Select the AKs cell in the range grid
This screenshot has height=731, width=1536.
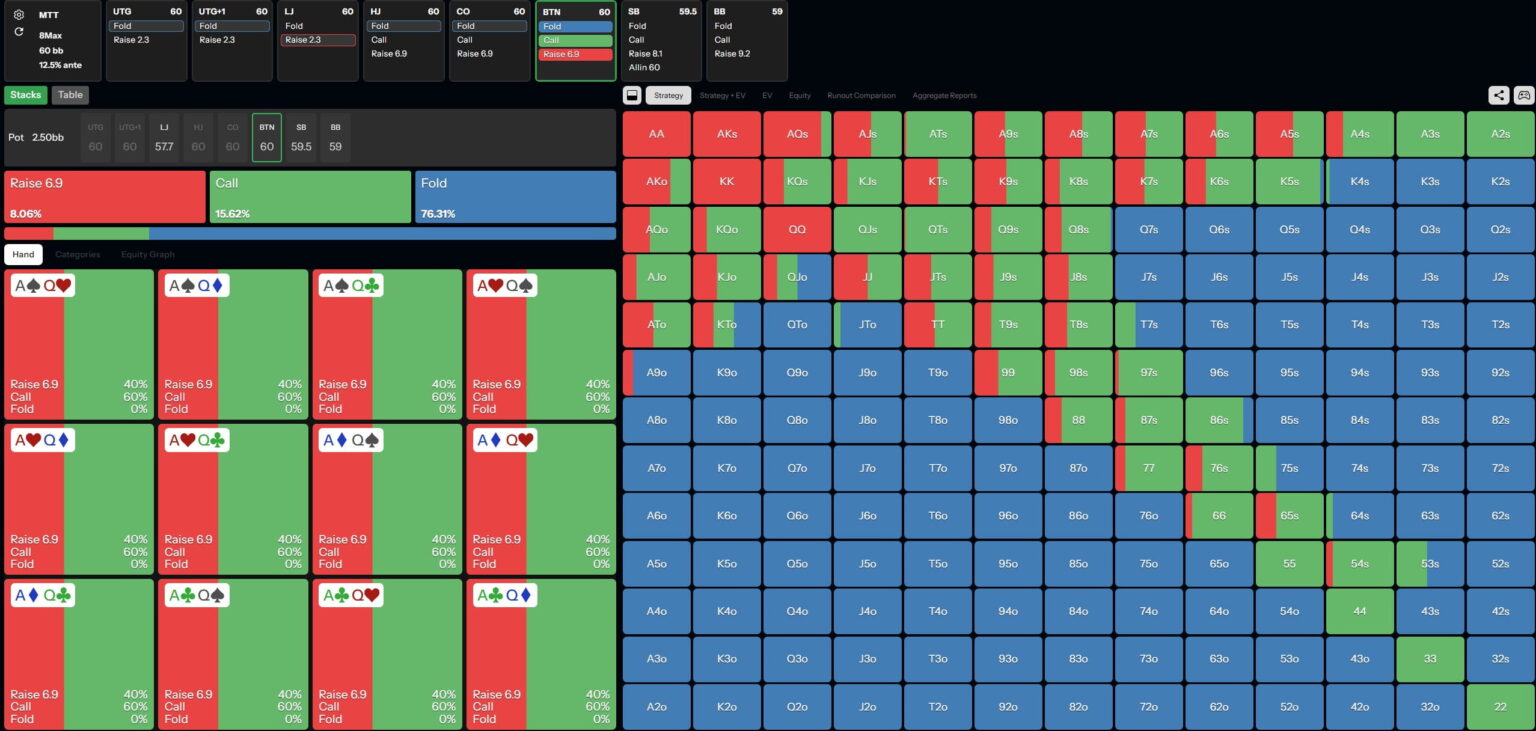coord(727,133)
